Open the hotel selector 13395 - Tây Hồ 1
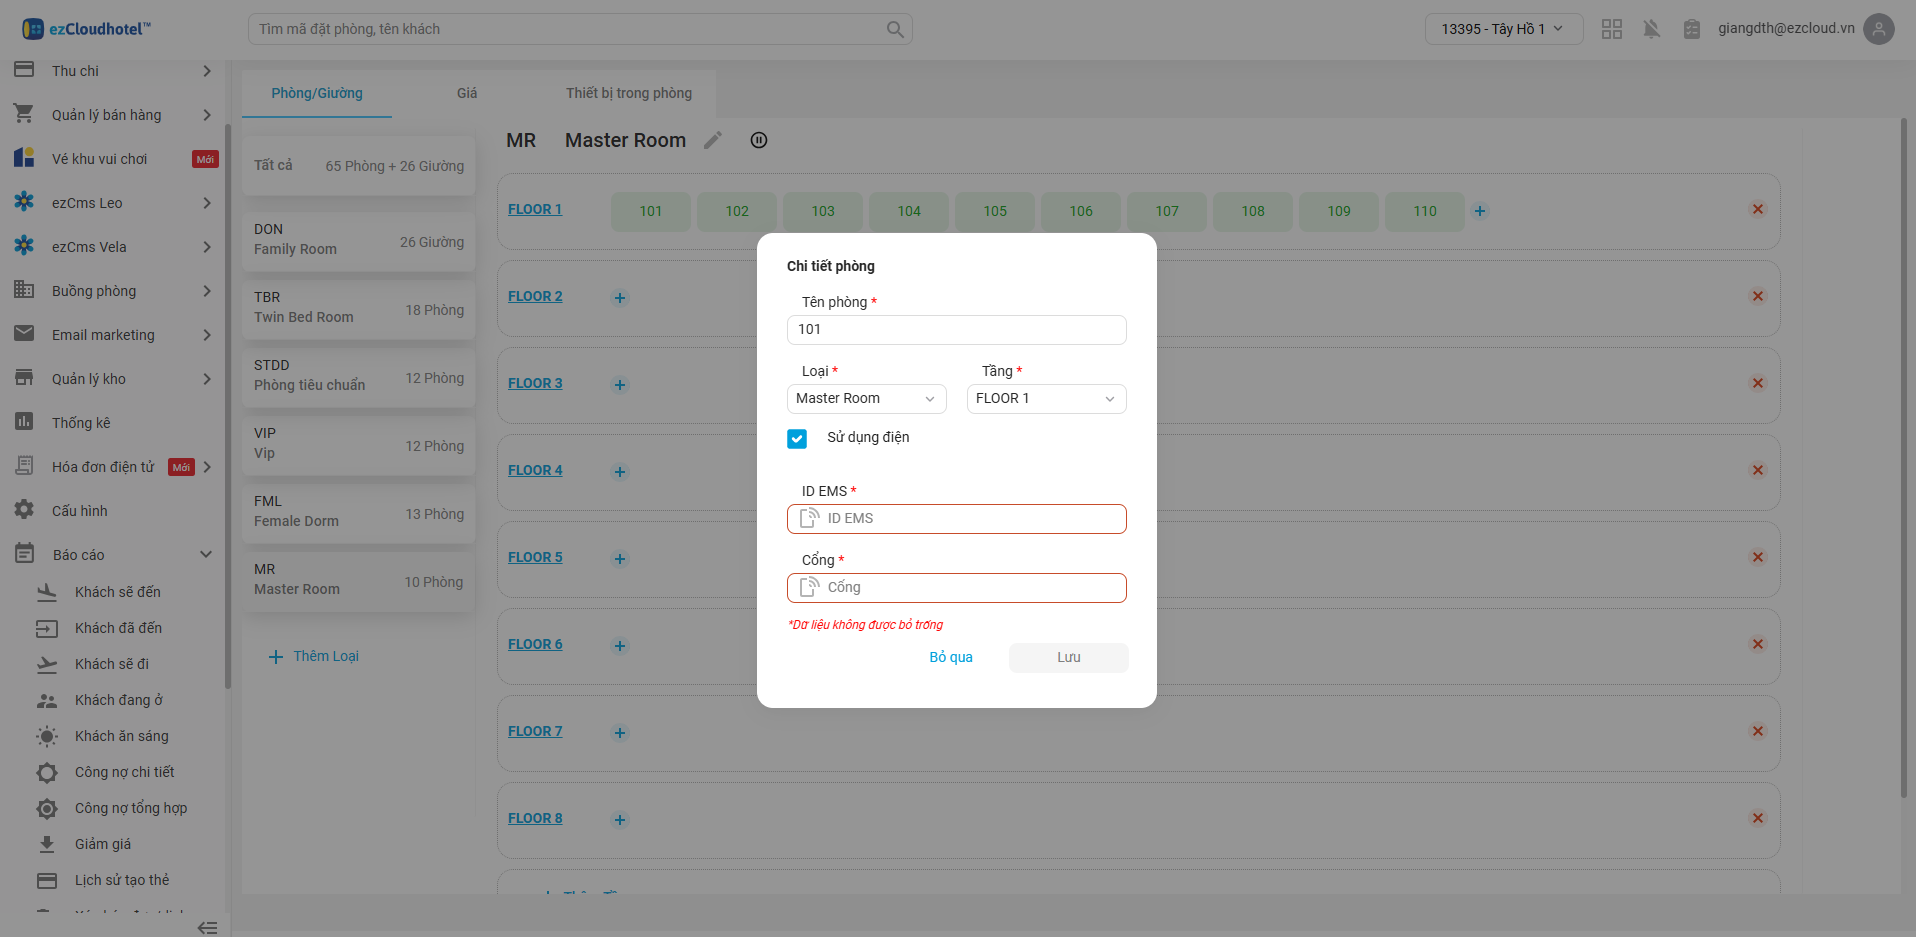 pyautogui.click(x=1502, y=29)
